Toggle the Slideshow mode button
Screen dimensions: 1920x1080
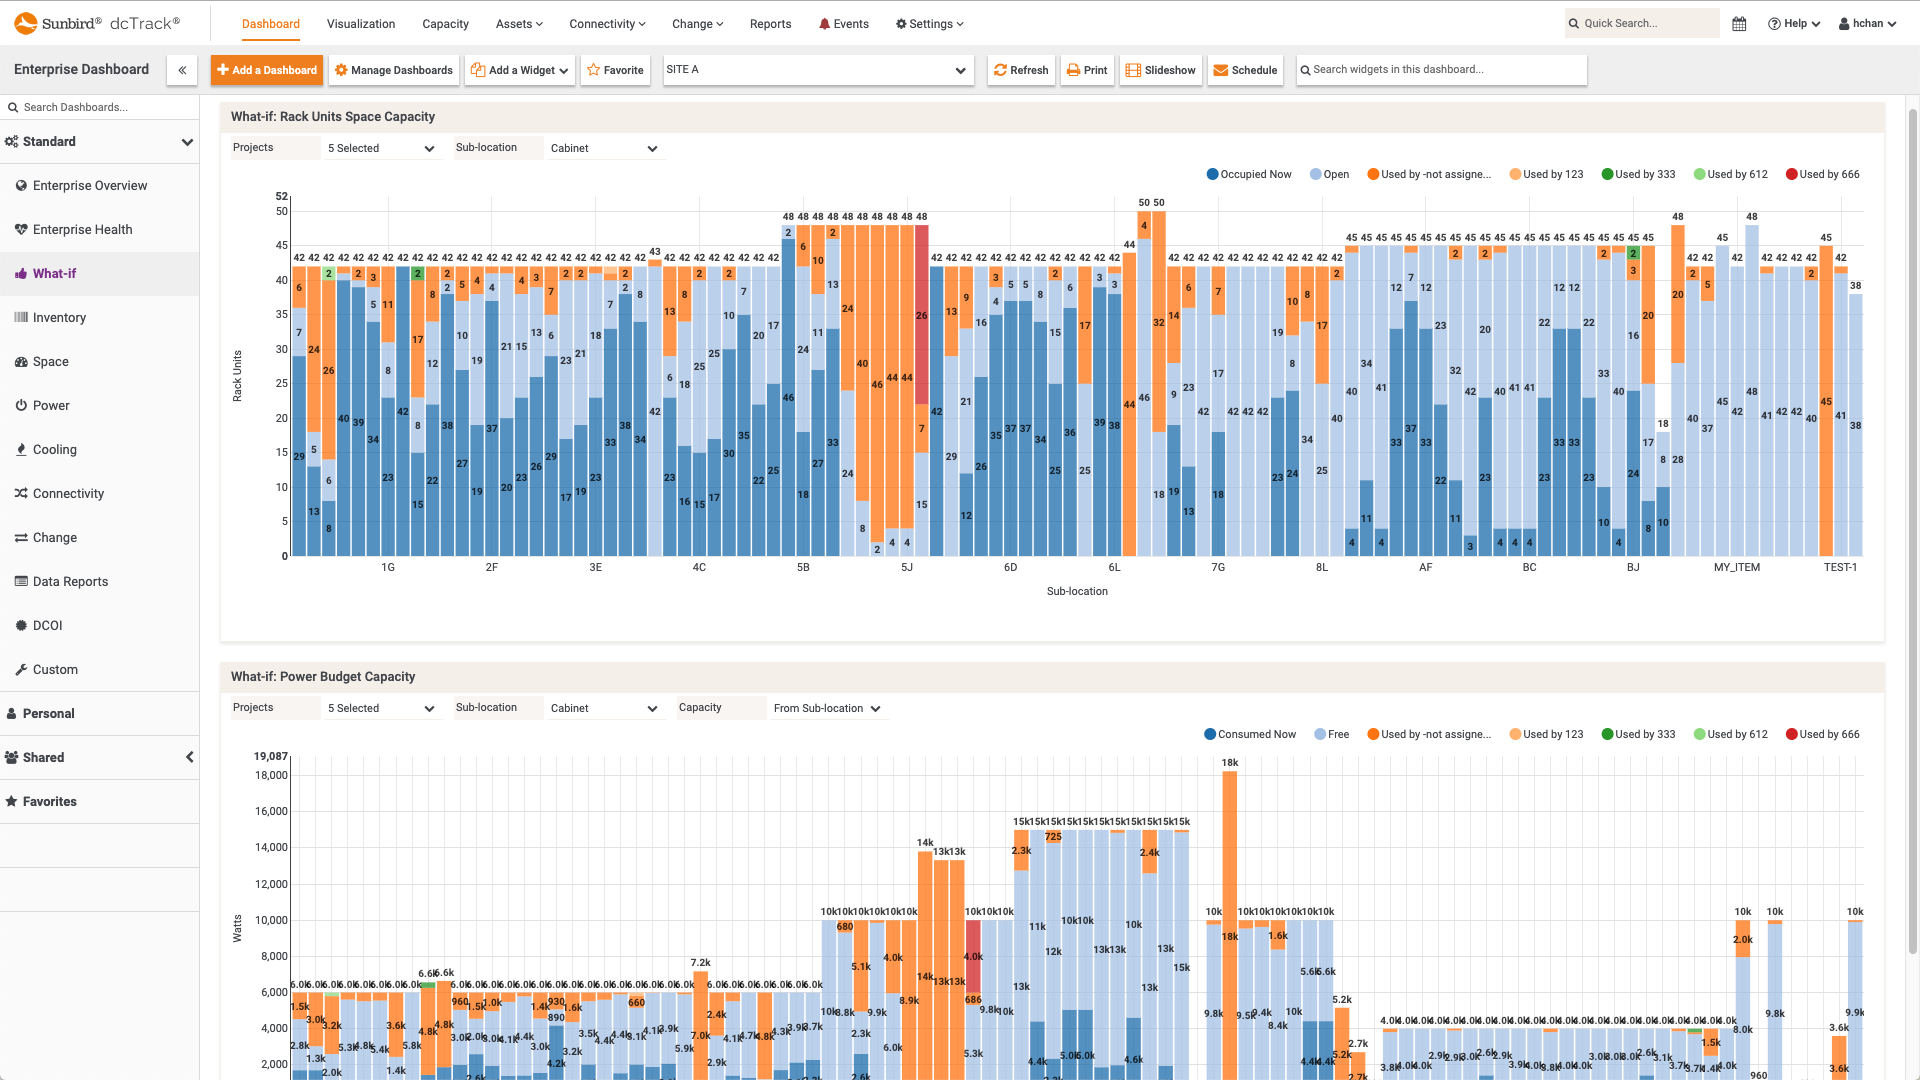[1159, 69]
